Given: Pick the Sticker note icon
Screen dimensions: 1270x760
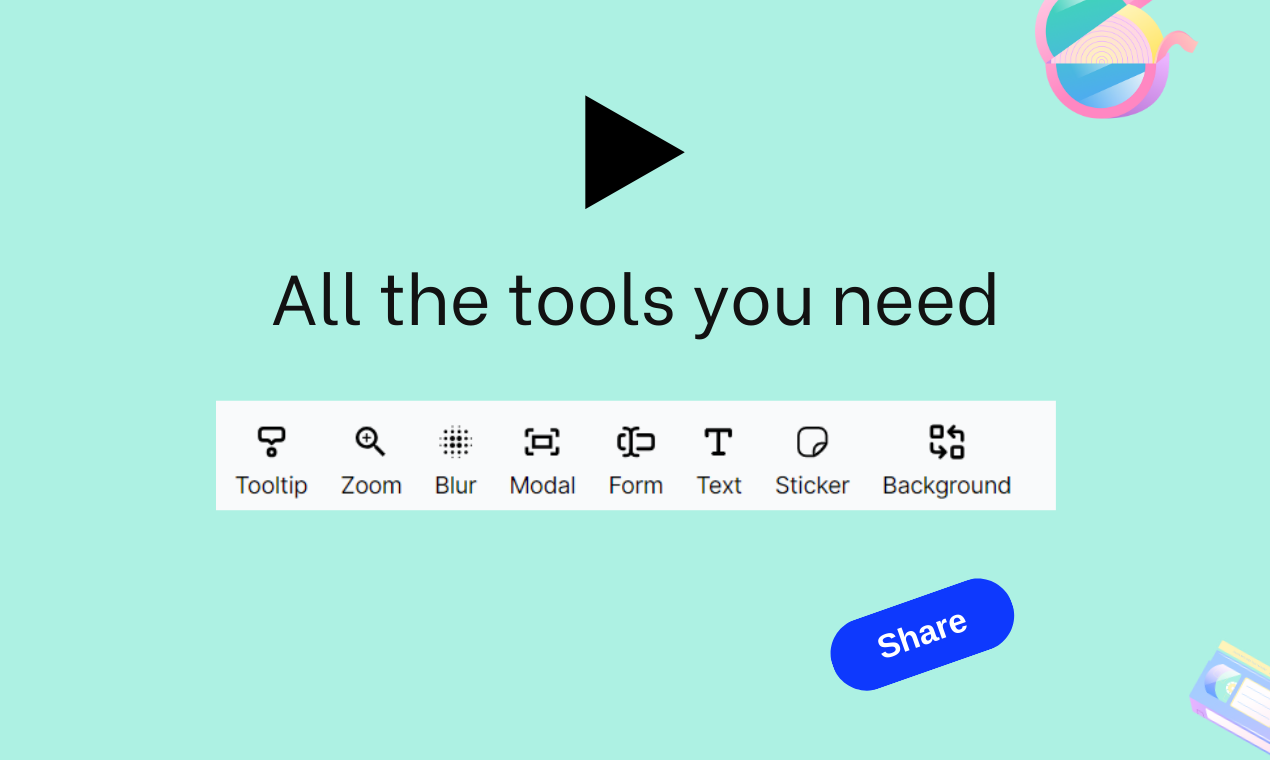Looking at the screenshot, I should pos(812,442).
